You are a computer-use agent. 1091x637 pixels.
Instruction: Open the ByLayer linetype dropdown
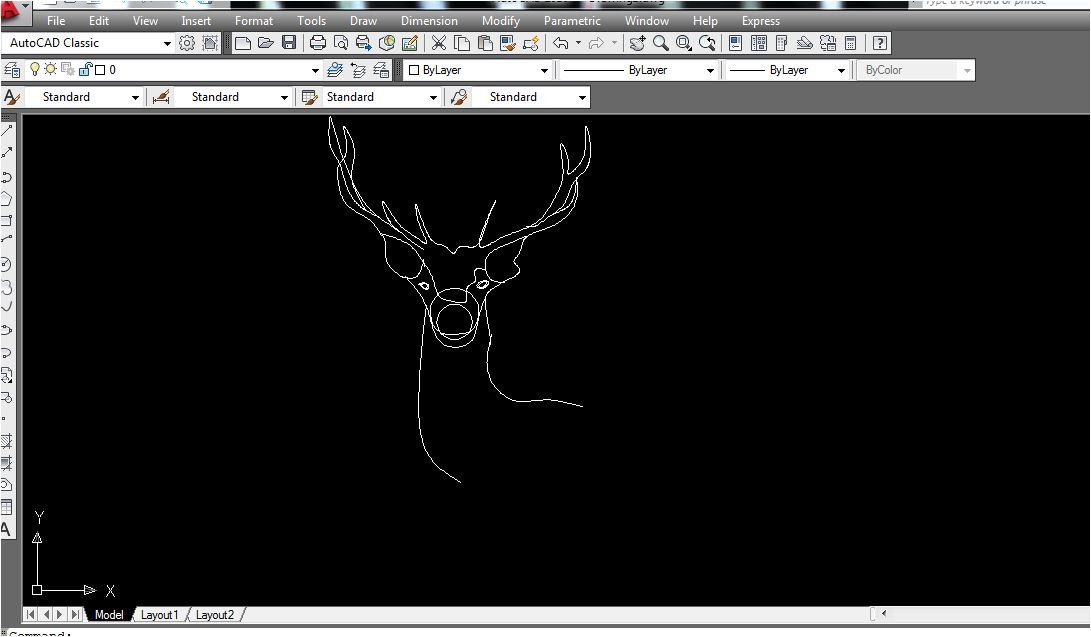tap(710, 70)
